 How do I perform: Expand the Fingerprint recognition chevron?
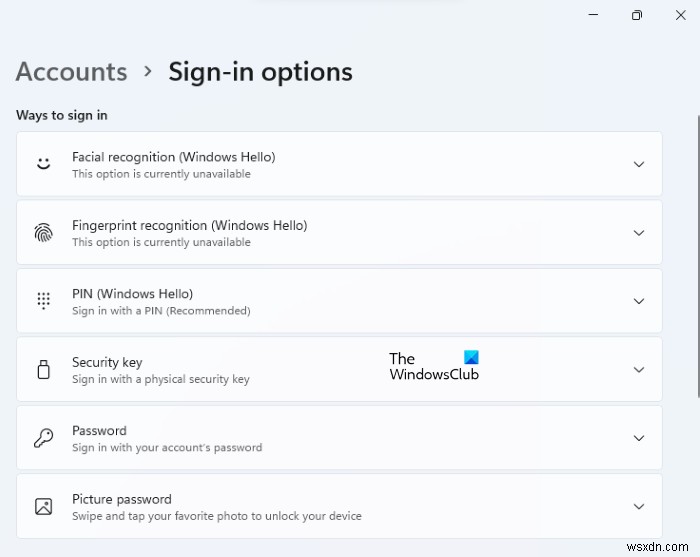coord(639,233)
